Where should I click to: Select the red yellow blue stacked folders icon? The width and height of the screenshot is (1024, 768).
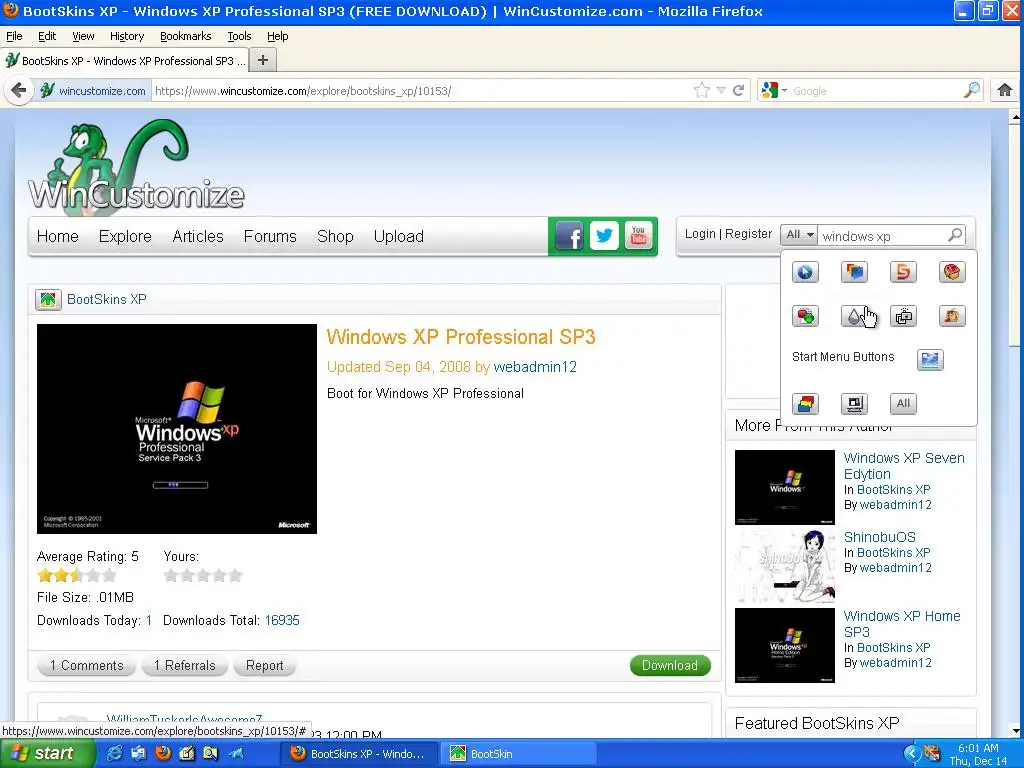coord(805,404)
